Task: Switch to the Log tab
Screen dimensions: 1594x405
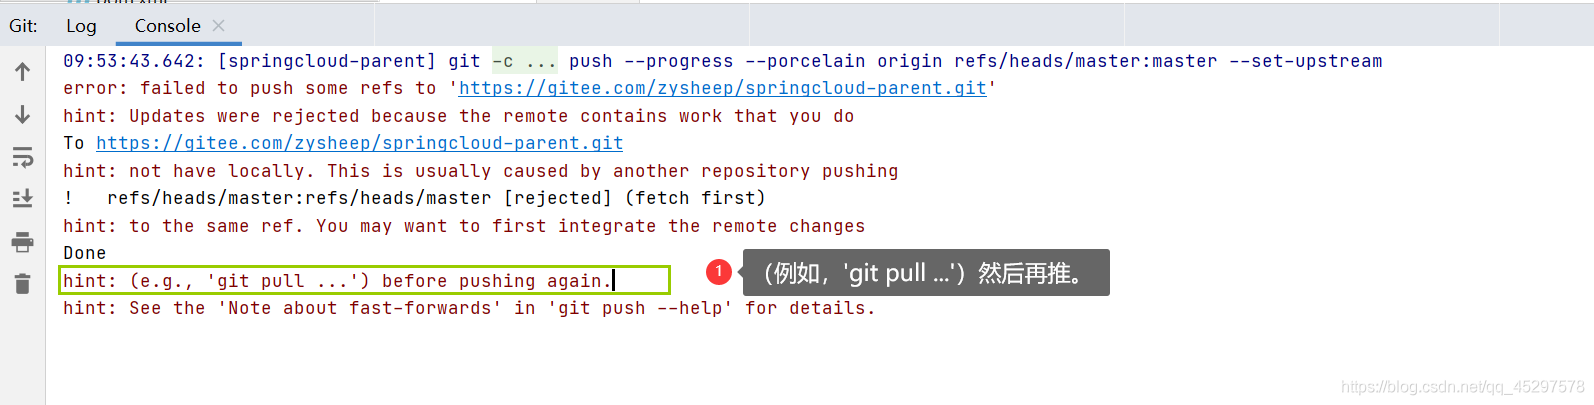Action: pos(81,26)
